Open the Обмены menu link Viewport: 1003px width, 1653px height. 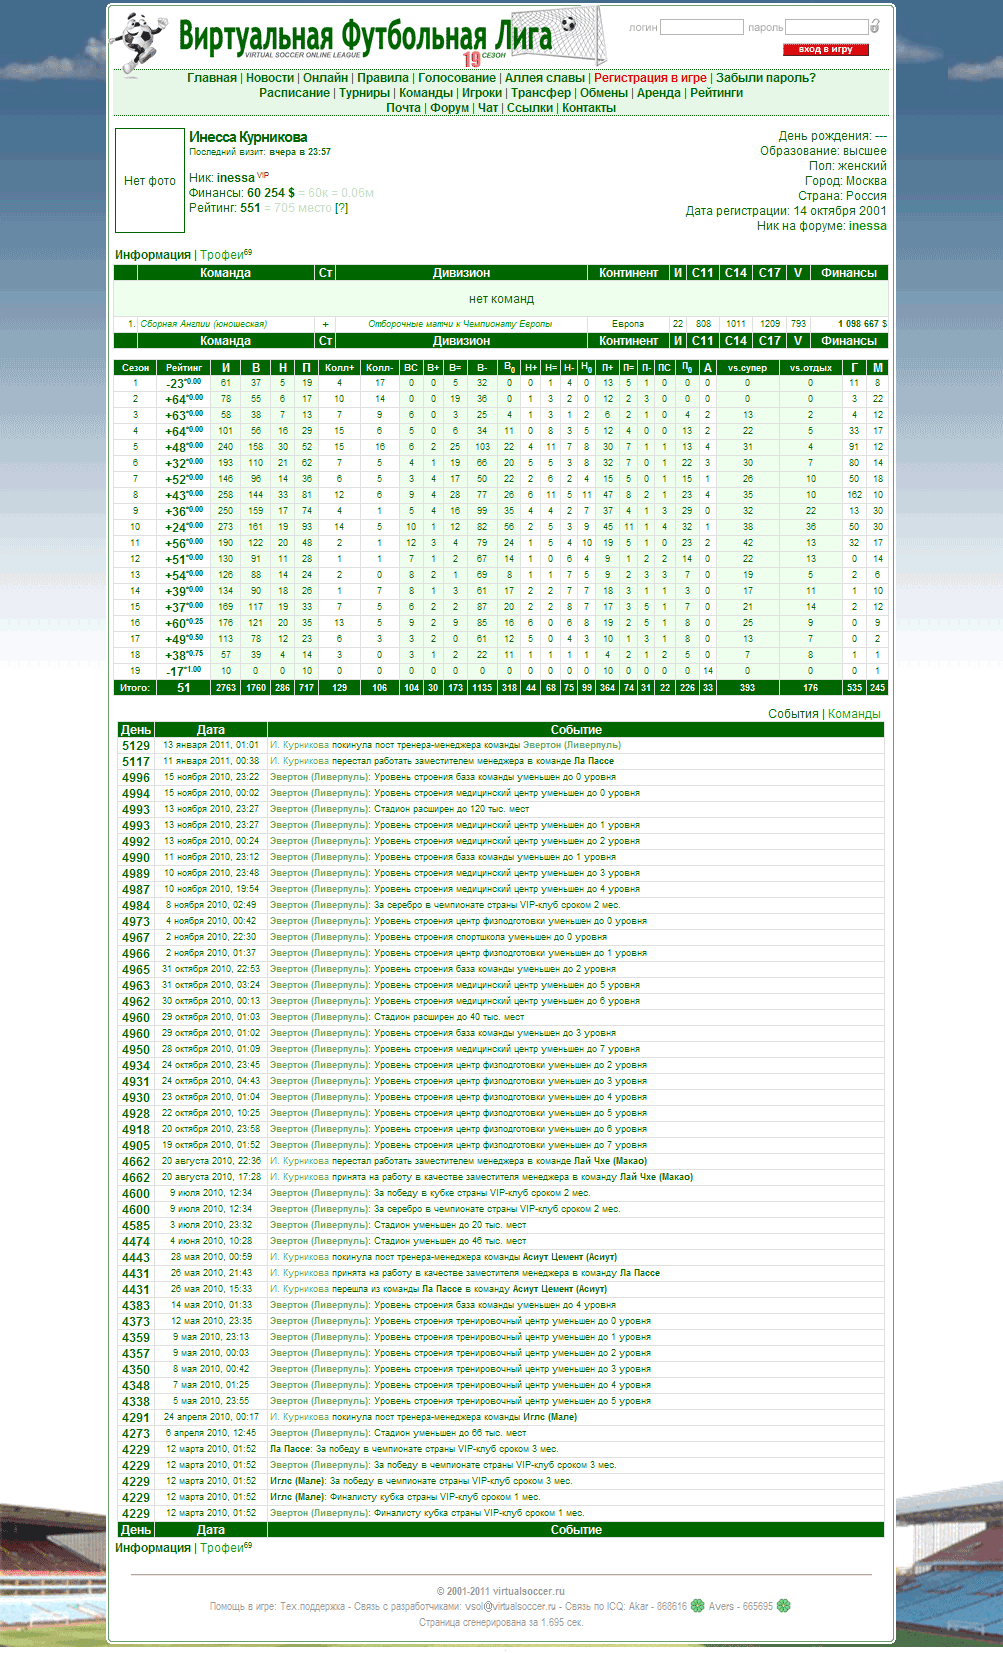point(604,93)
